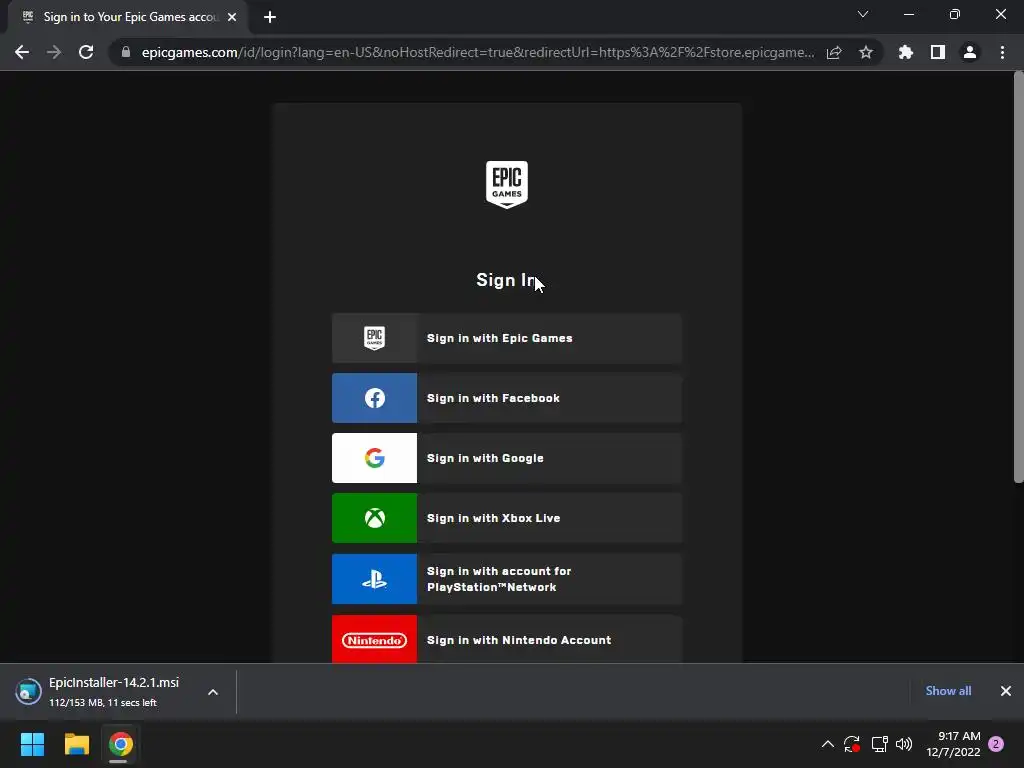The width and height of the screenshot is (1024, 768).
Task: Click the PlayStation icon tile
Action: pyautogui.click(x=374, y=579)
